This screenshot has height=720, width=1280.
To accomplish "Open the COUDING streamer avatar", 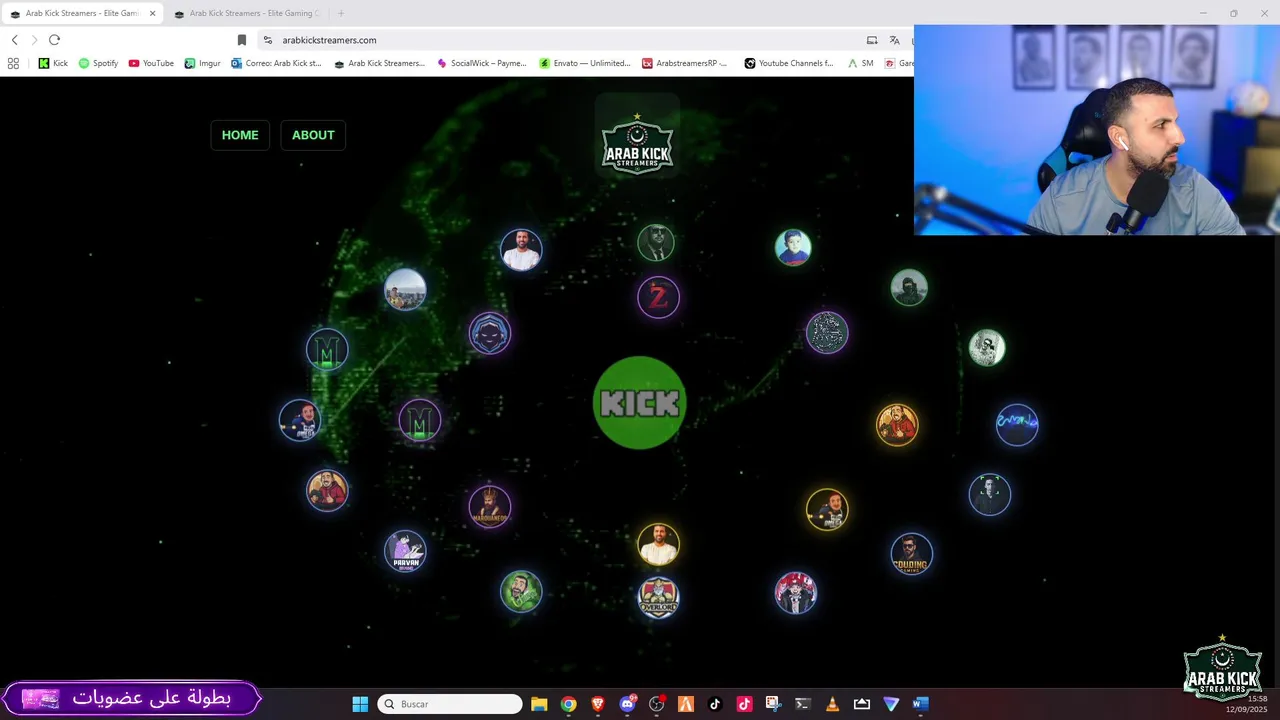I will coord(911,554).
